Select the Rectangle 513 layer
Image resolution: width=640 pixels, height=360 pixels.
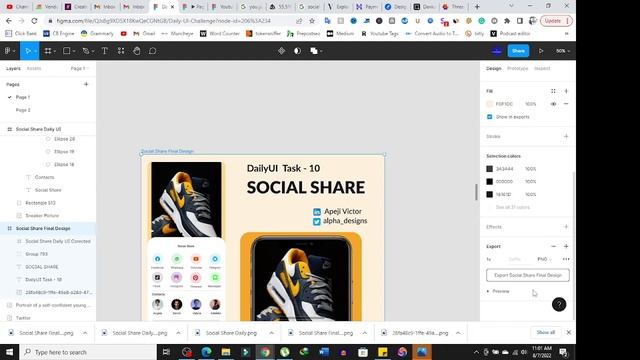[x=40, y=203]
